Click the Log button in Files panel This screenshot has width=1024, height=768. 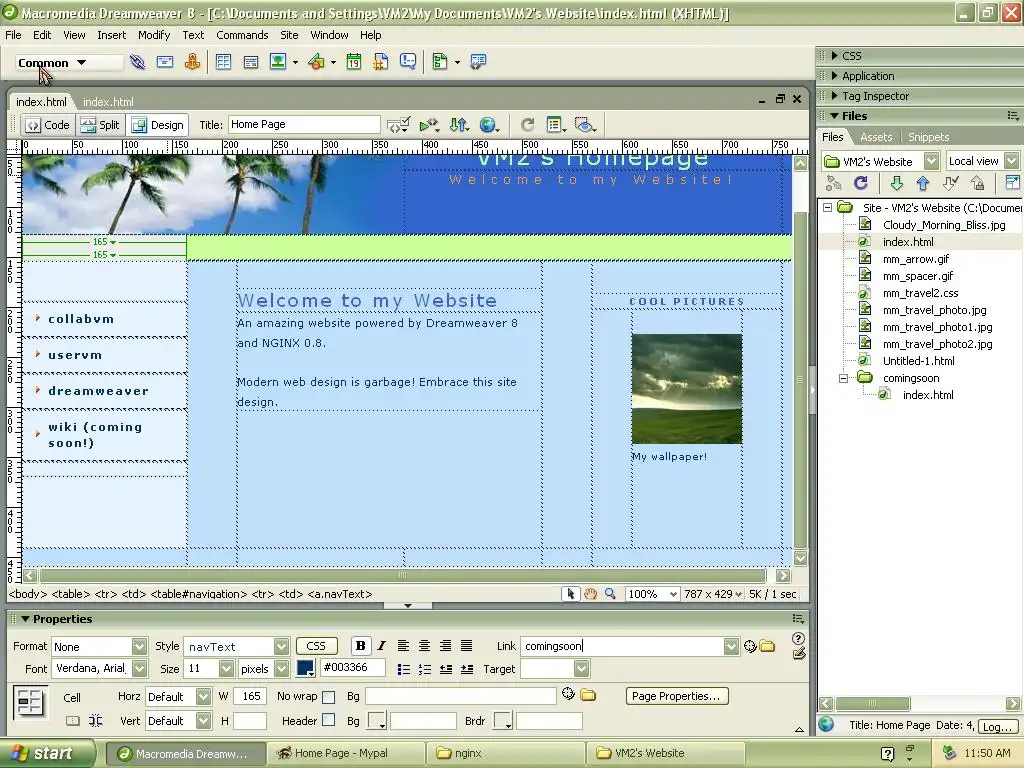pos(997,726)
